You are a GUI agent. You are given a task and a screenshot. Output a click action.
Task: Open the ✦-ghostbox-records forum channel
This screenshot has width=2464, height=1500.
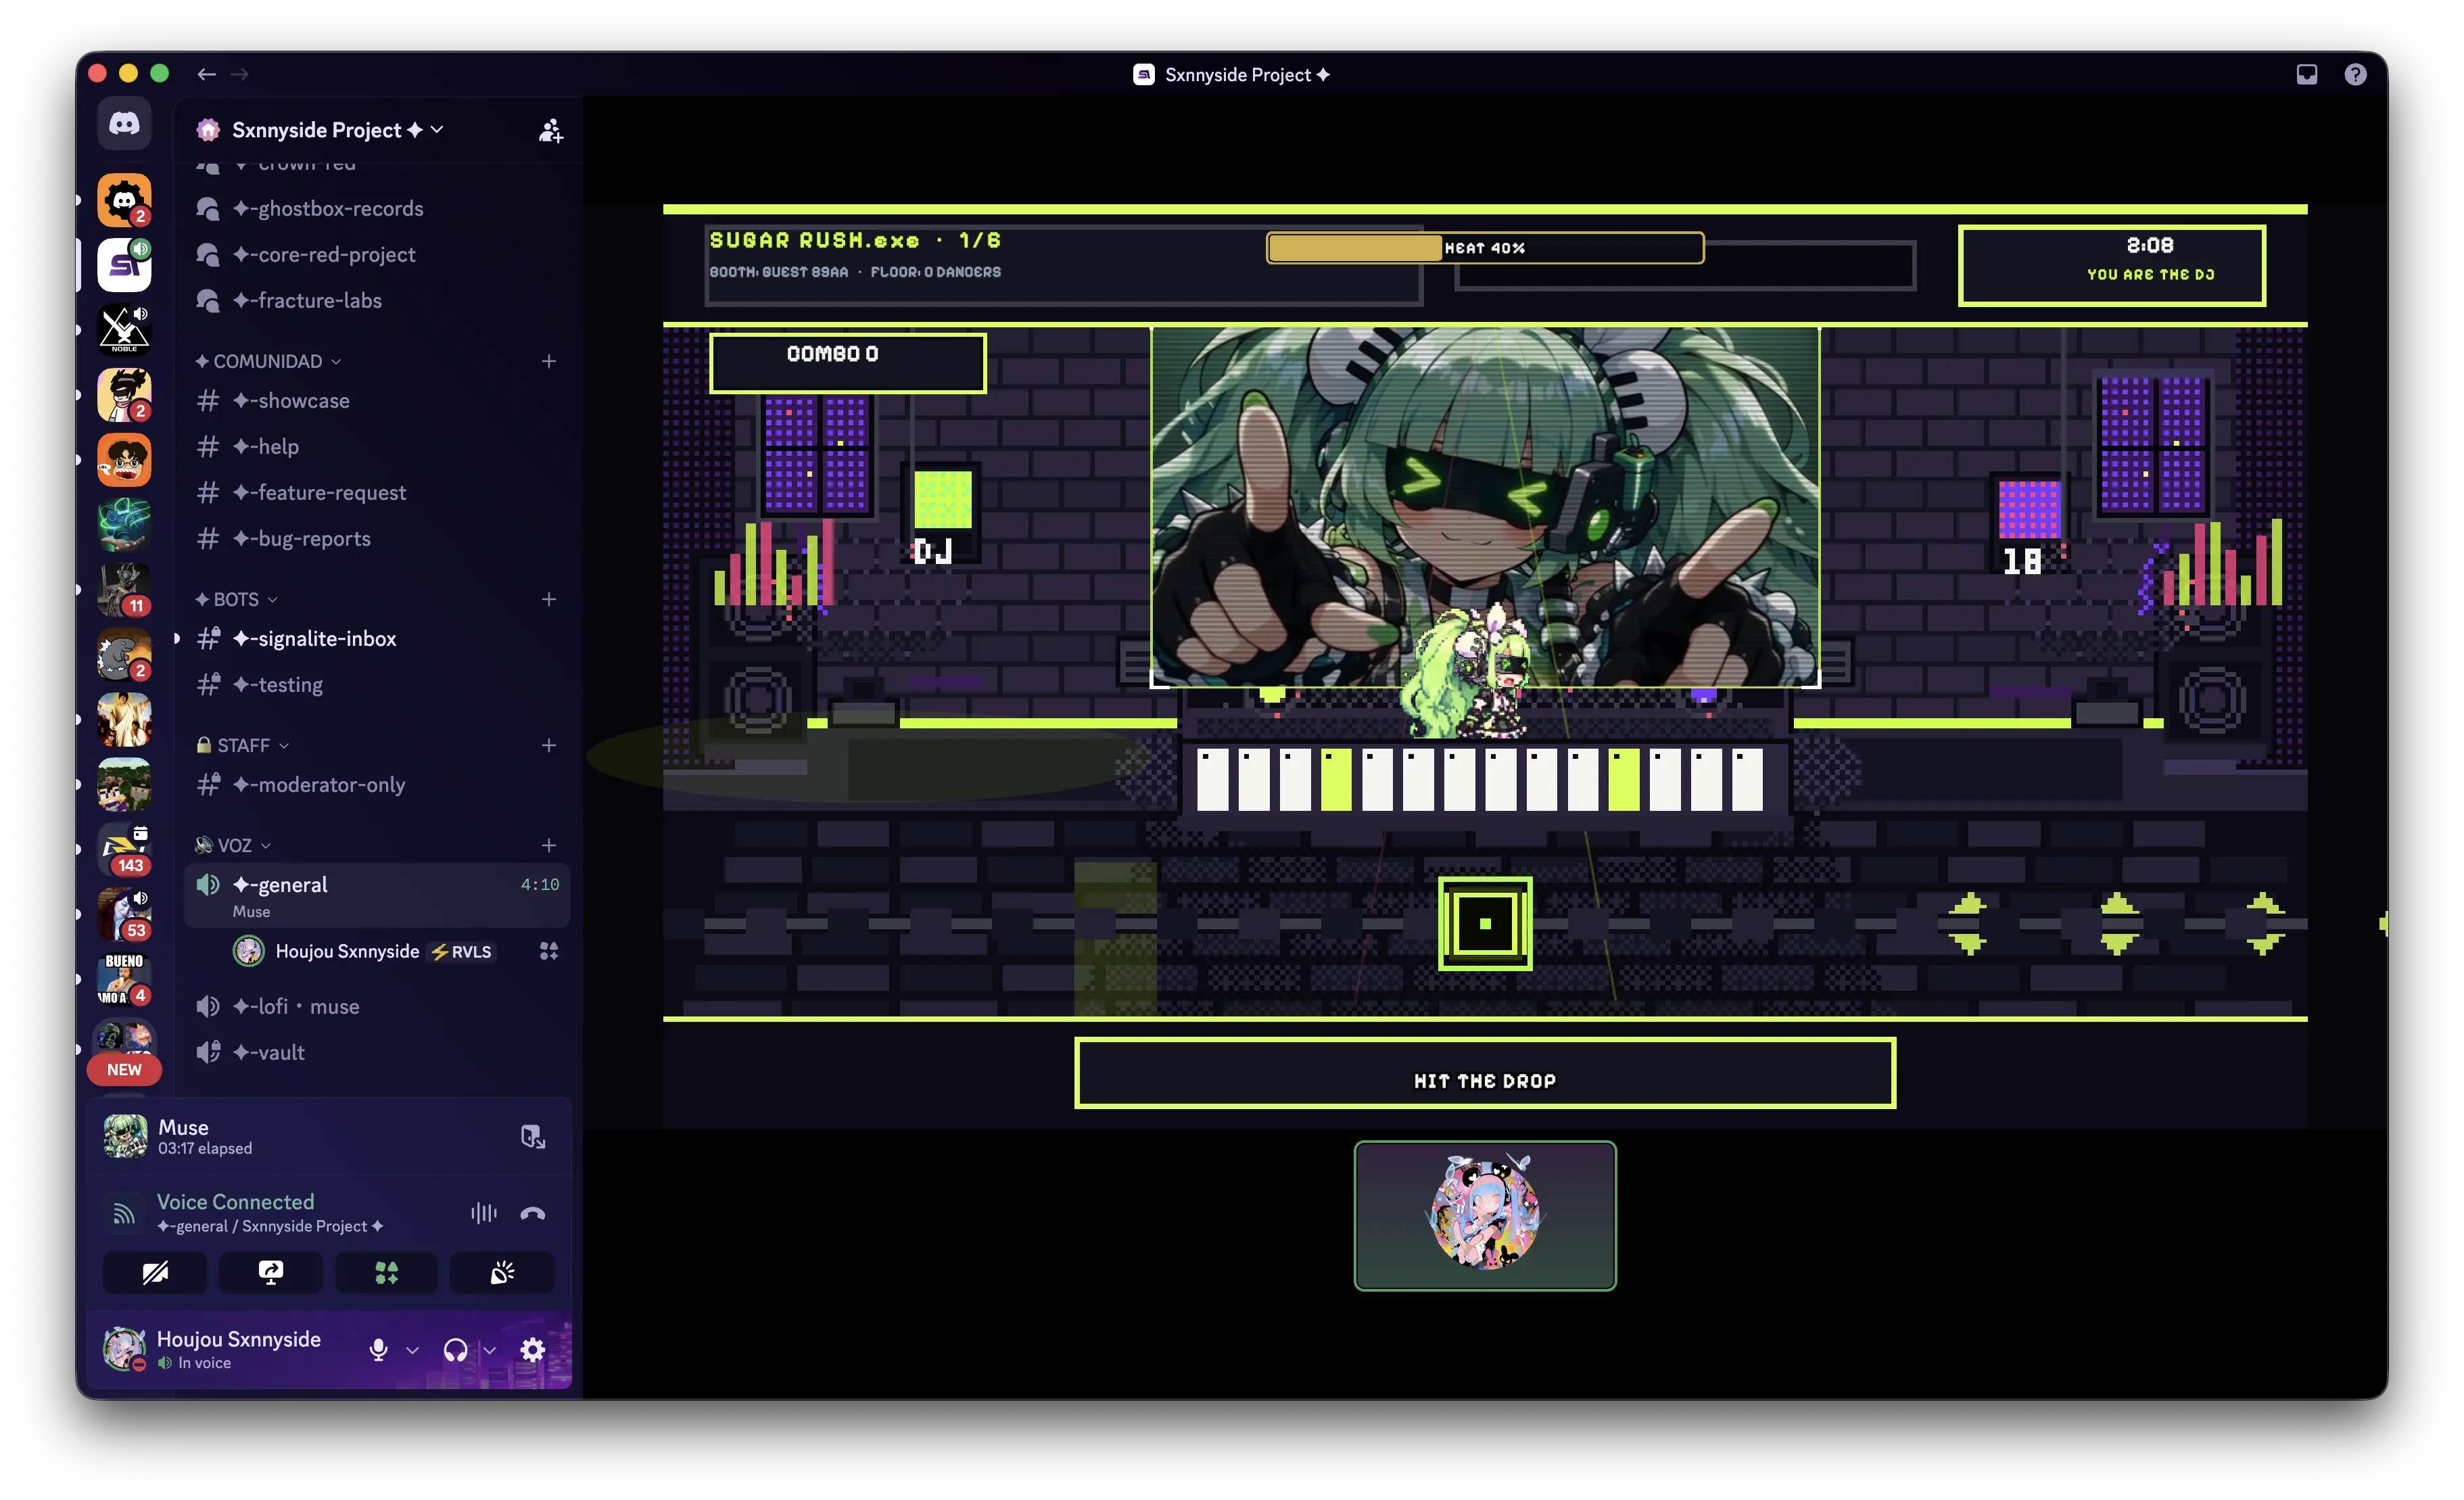(x=378, y=209)
